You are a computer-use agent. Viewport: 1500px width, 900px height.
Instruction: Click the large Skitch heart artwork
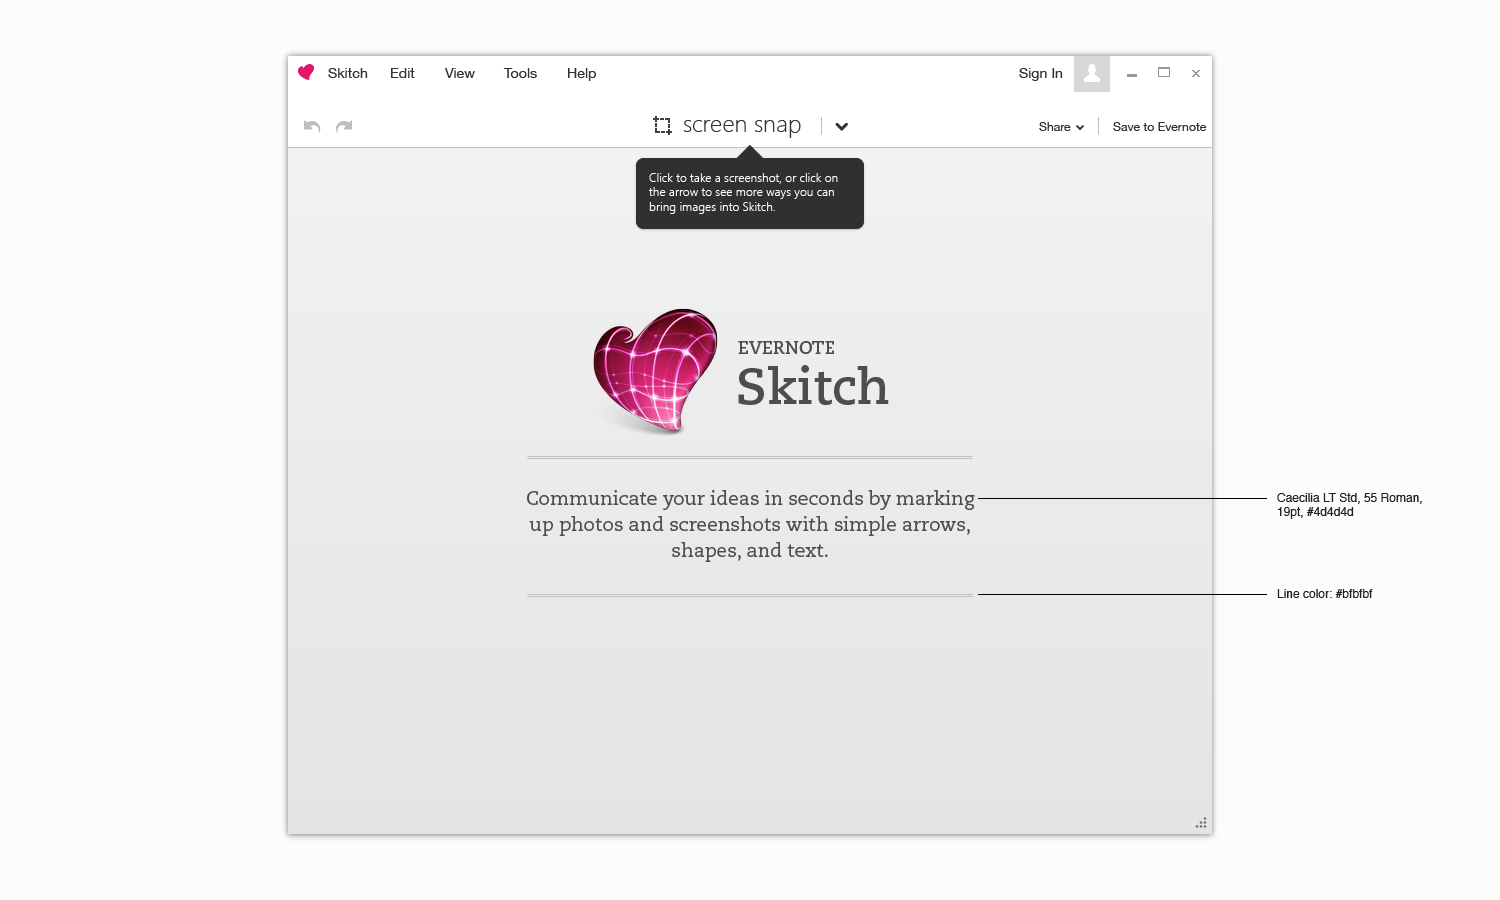click(x=655, y=371)
